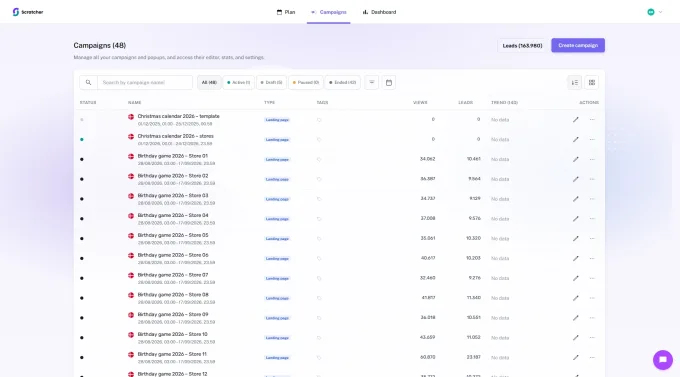680x377 pixels.
Task: Edit Birthday game 2026 – Store 06
Action: coord(575,259)
